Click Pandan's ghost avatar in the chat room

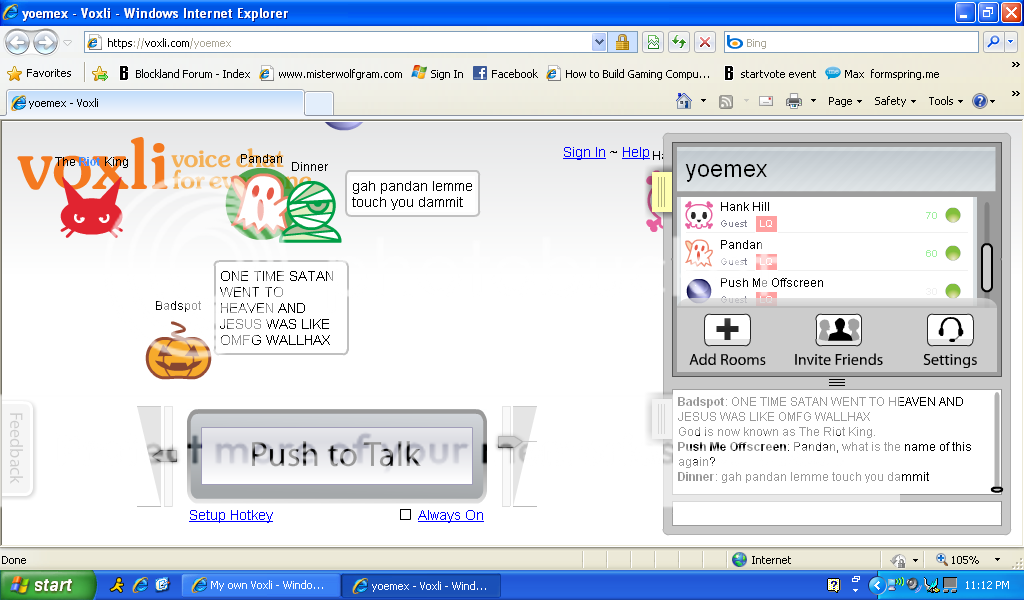(260, 204)
